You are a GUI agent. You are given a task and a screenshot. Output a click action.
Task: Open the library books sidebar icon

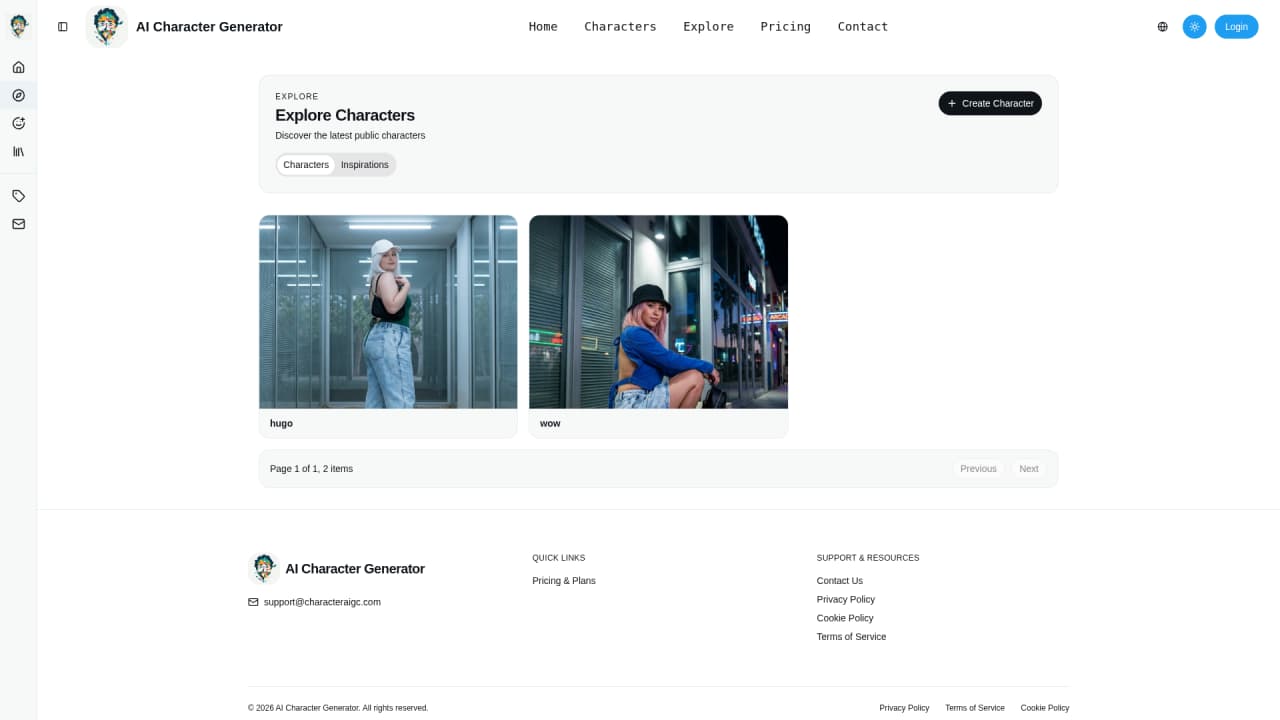coord(18,151)
